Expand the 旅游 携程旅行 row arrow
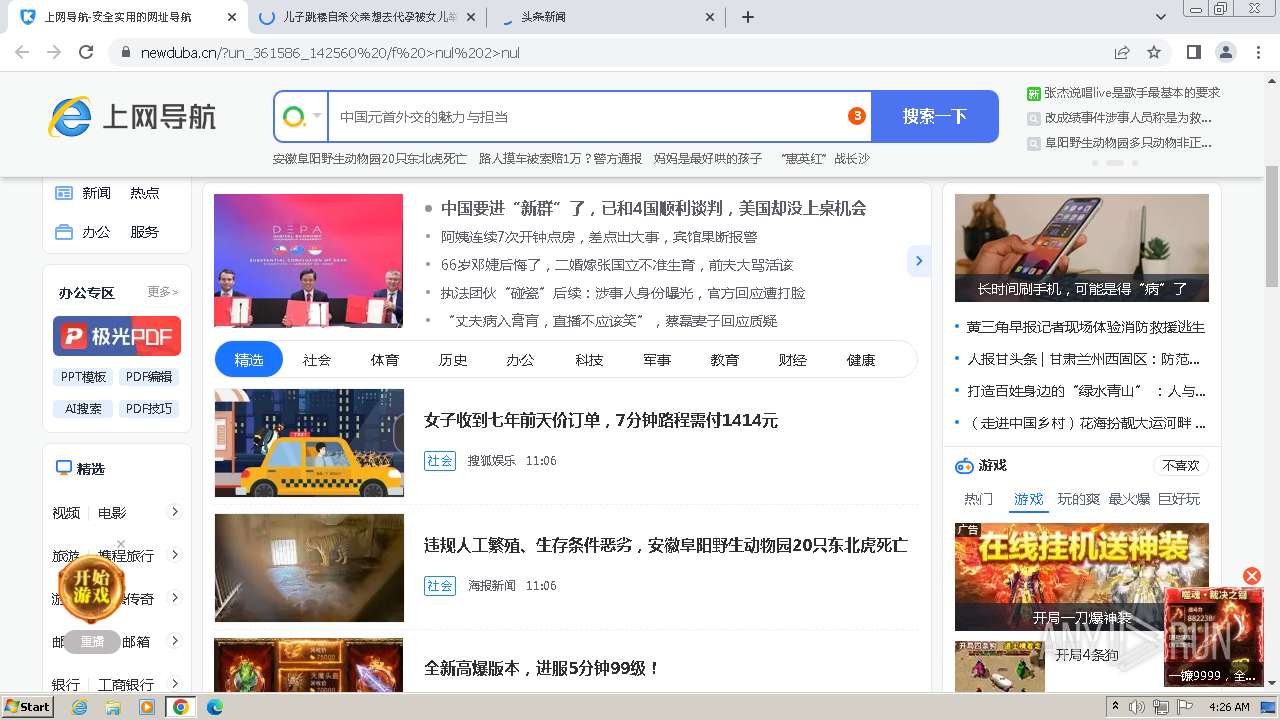Image resolution: width=1280 pixels, height=720 pixels. coord(175,555)
